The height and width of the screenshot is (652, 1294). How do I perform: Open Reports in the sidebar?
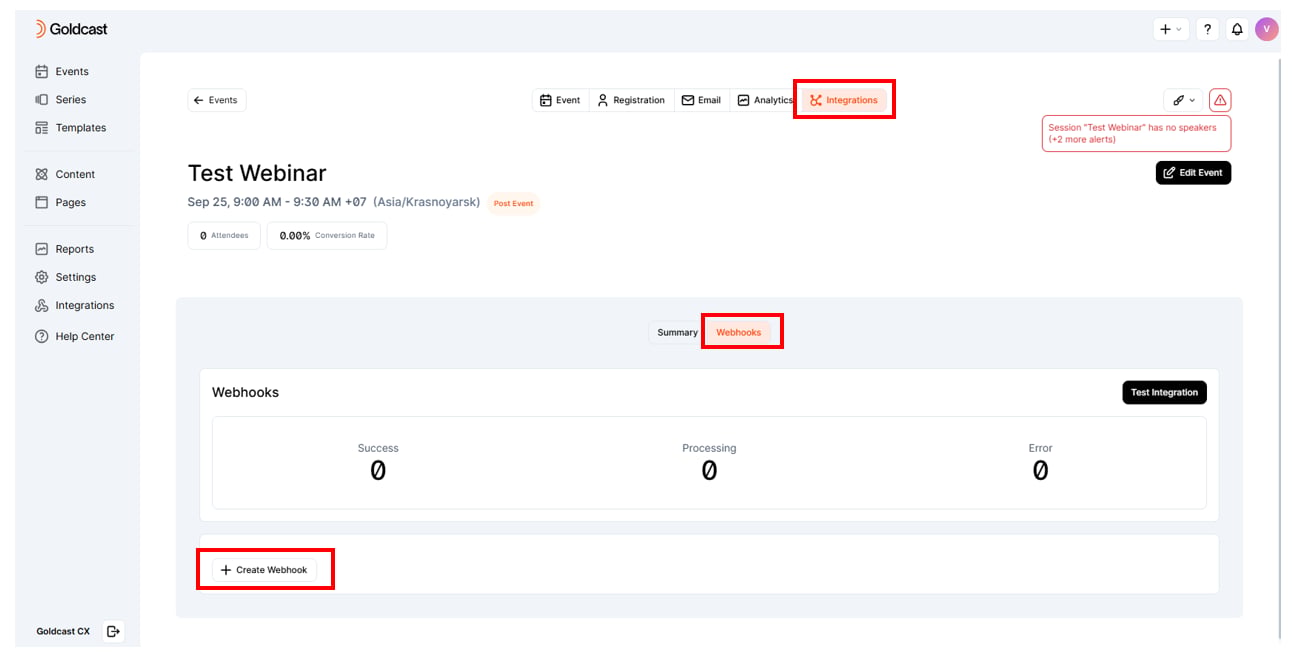click(x=64, y=249)
